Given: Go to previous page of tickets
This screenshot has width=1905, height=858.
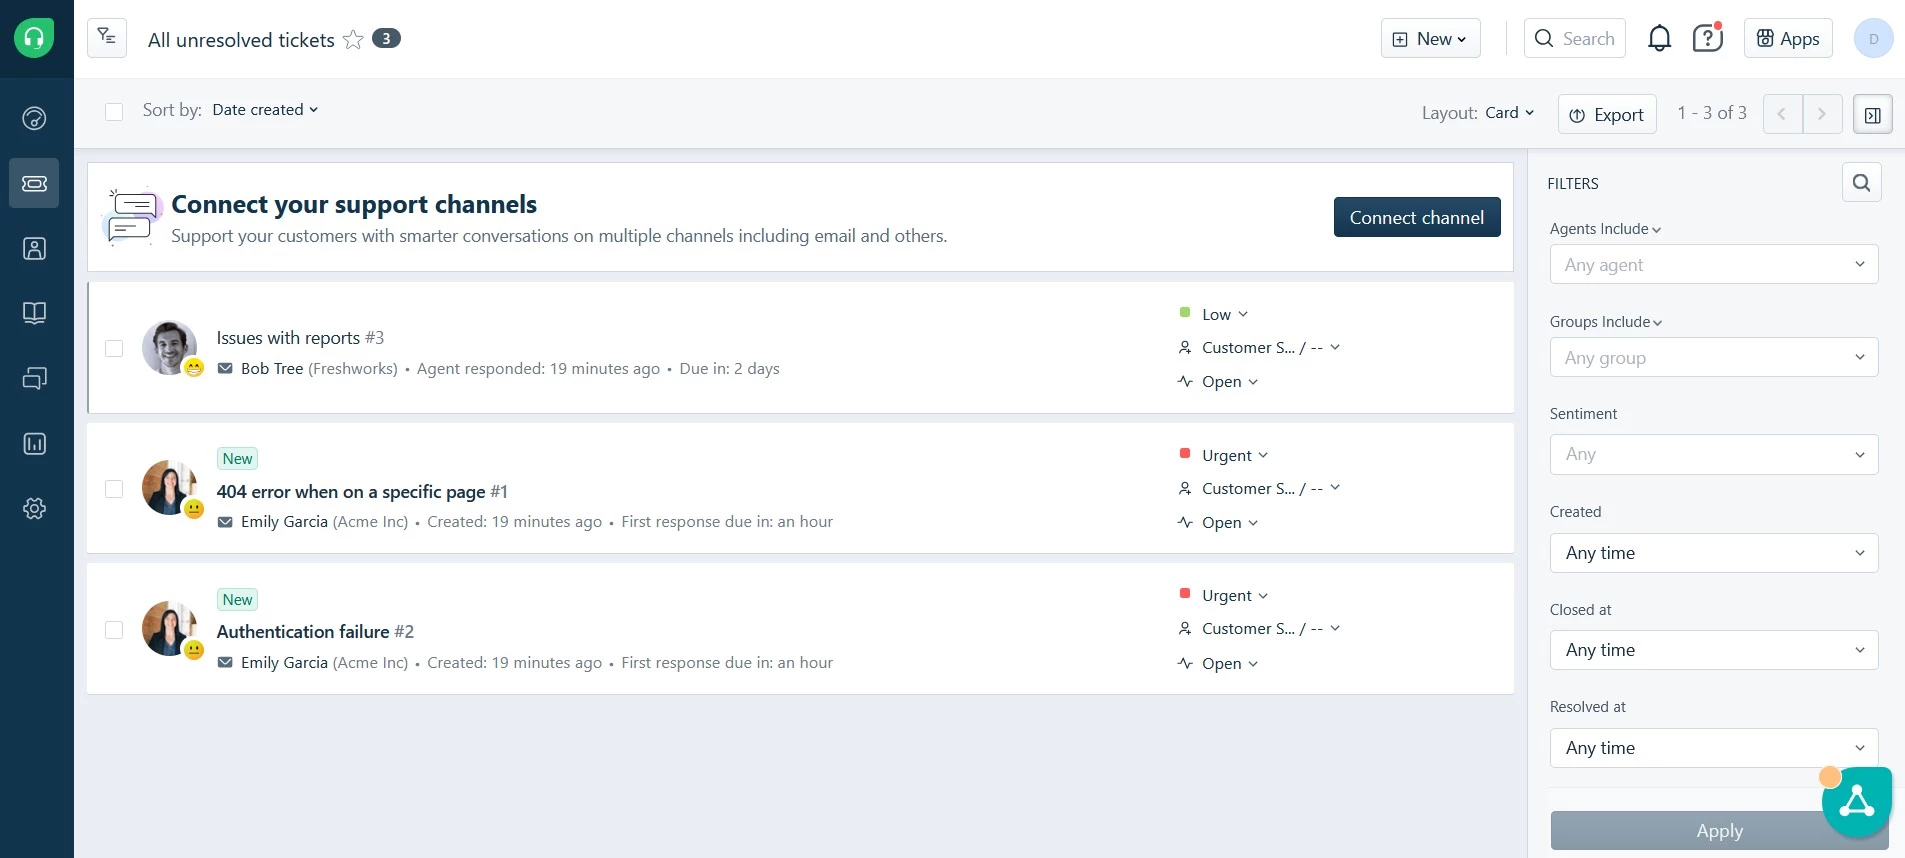Looking at the screenshot, I should pyautogui.click(x=1782, y=114).
